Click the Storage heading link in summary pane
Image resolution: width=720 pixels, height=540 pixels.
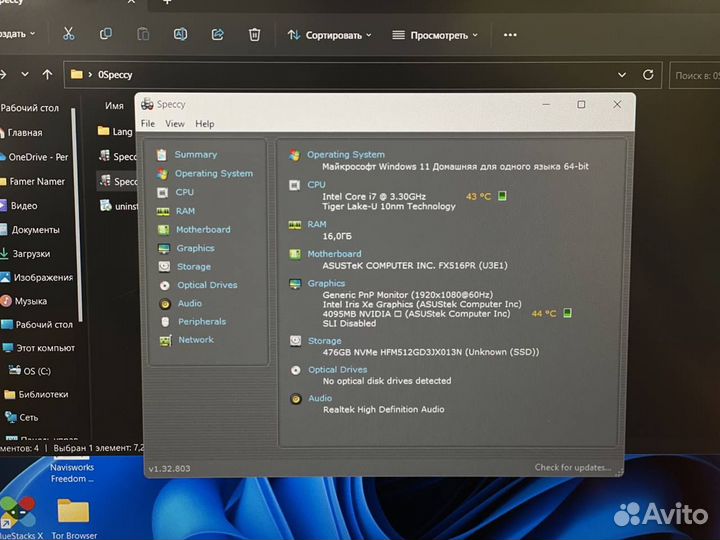tap(325, 341)
